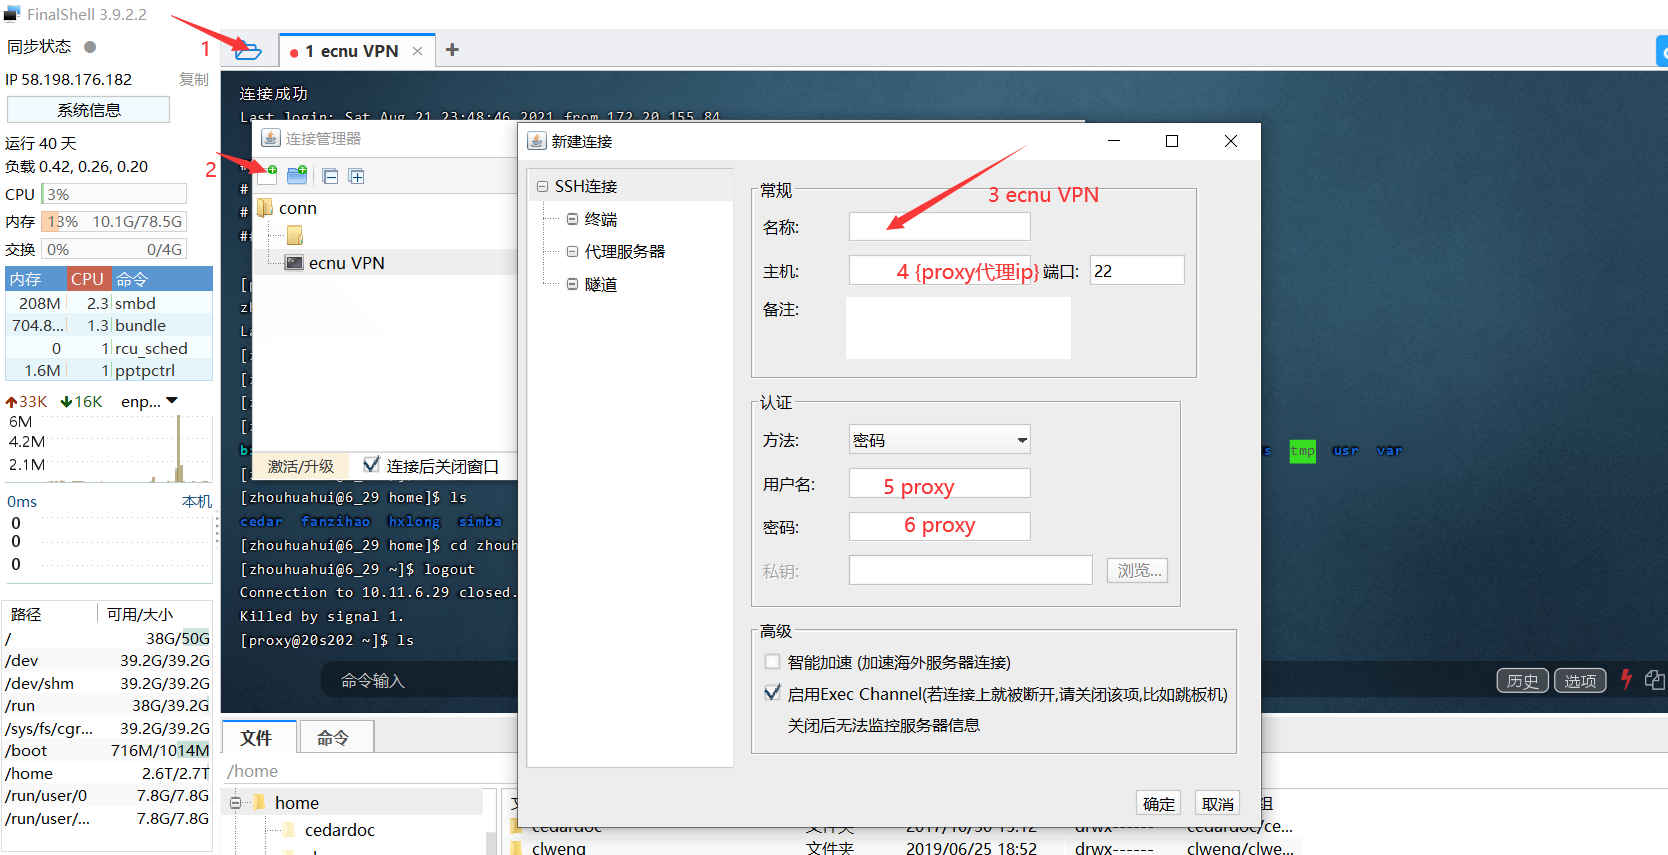Click the 名称 input field
1668x855 pixels.
coord(939,227)
